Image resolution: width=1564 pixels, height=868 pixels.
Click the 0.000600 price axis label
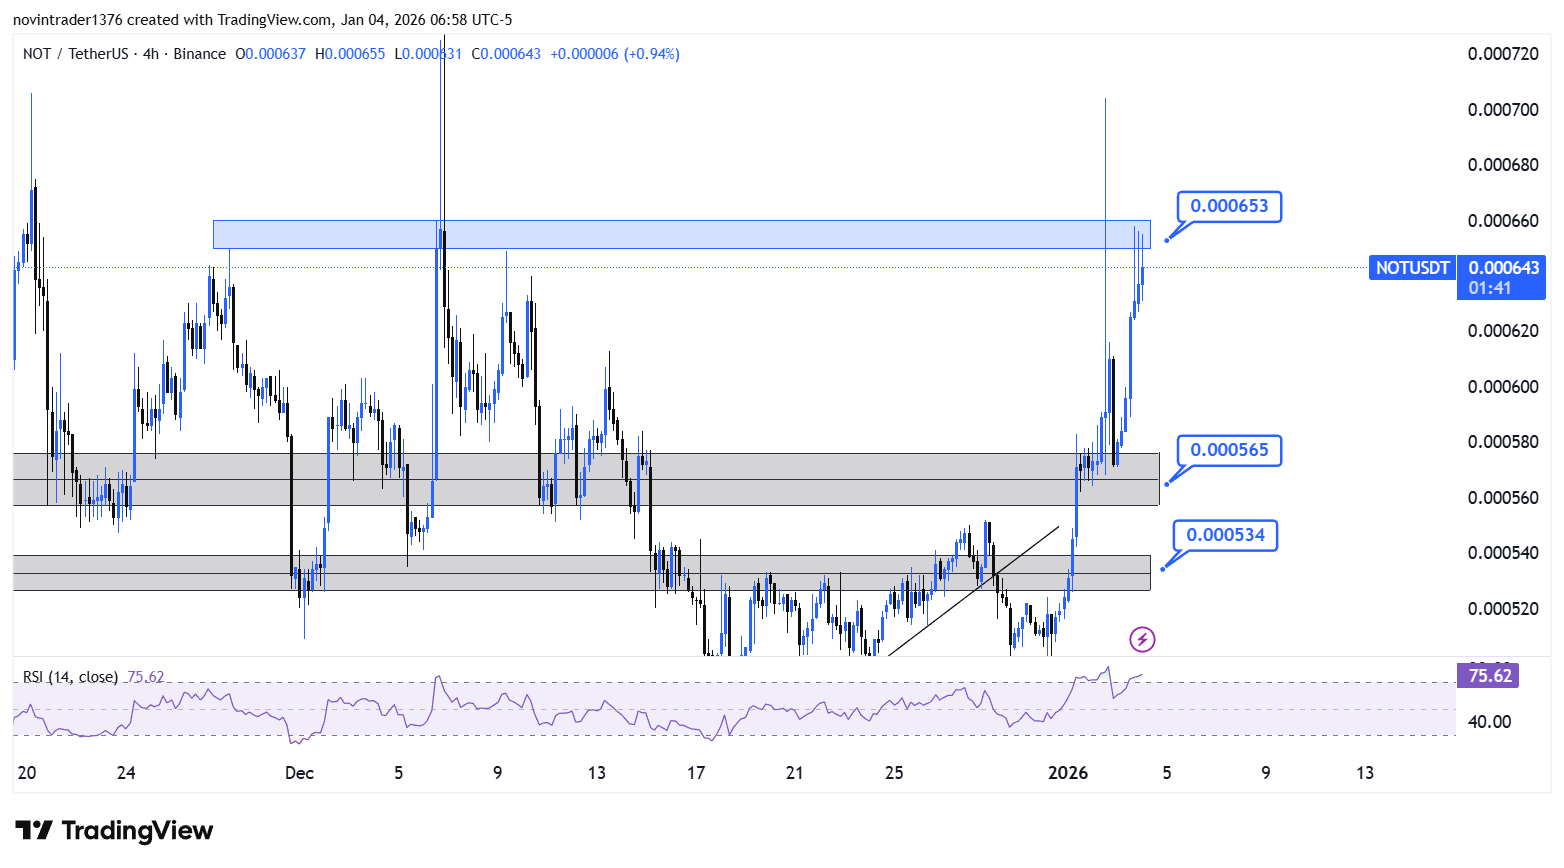[1503, 387]
